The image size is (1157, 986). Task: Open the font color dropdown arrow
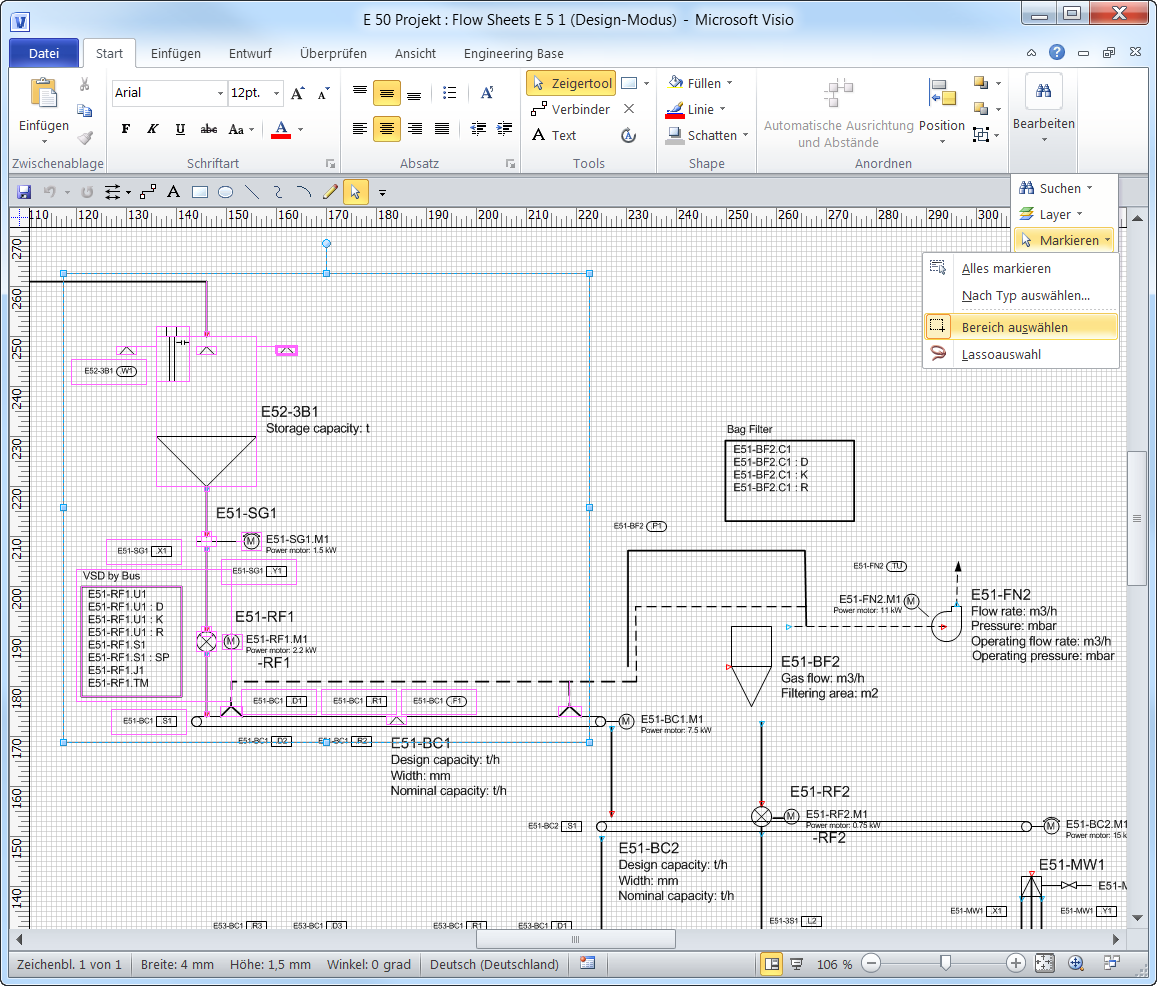coord(300,129)
